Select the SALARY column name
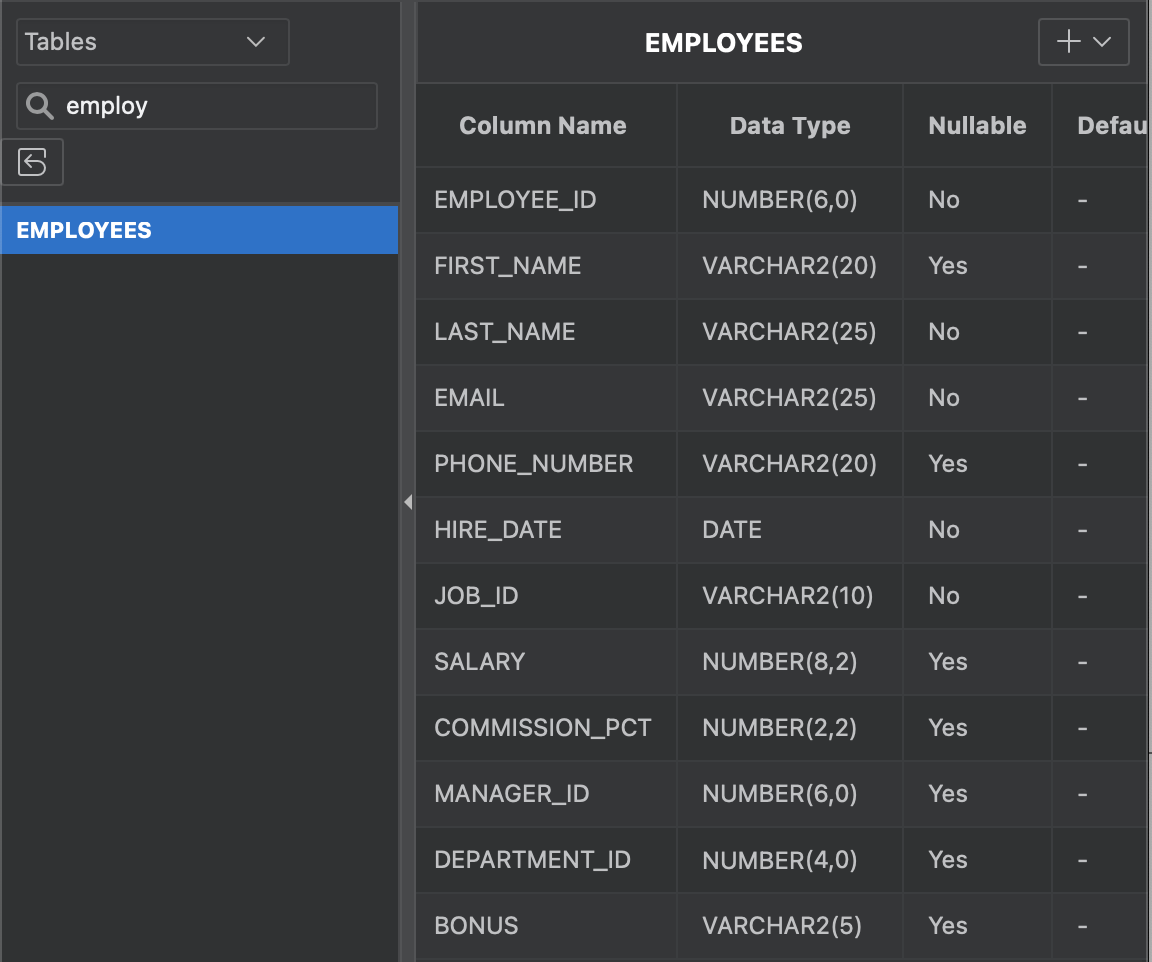Image resolution: width=1152 pixels, height=962 pixels. tap(480, 661)
